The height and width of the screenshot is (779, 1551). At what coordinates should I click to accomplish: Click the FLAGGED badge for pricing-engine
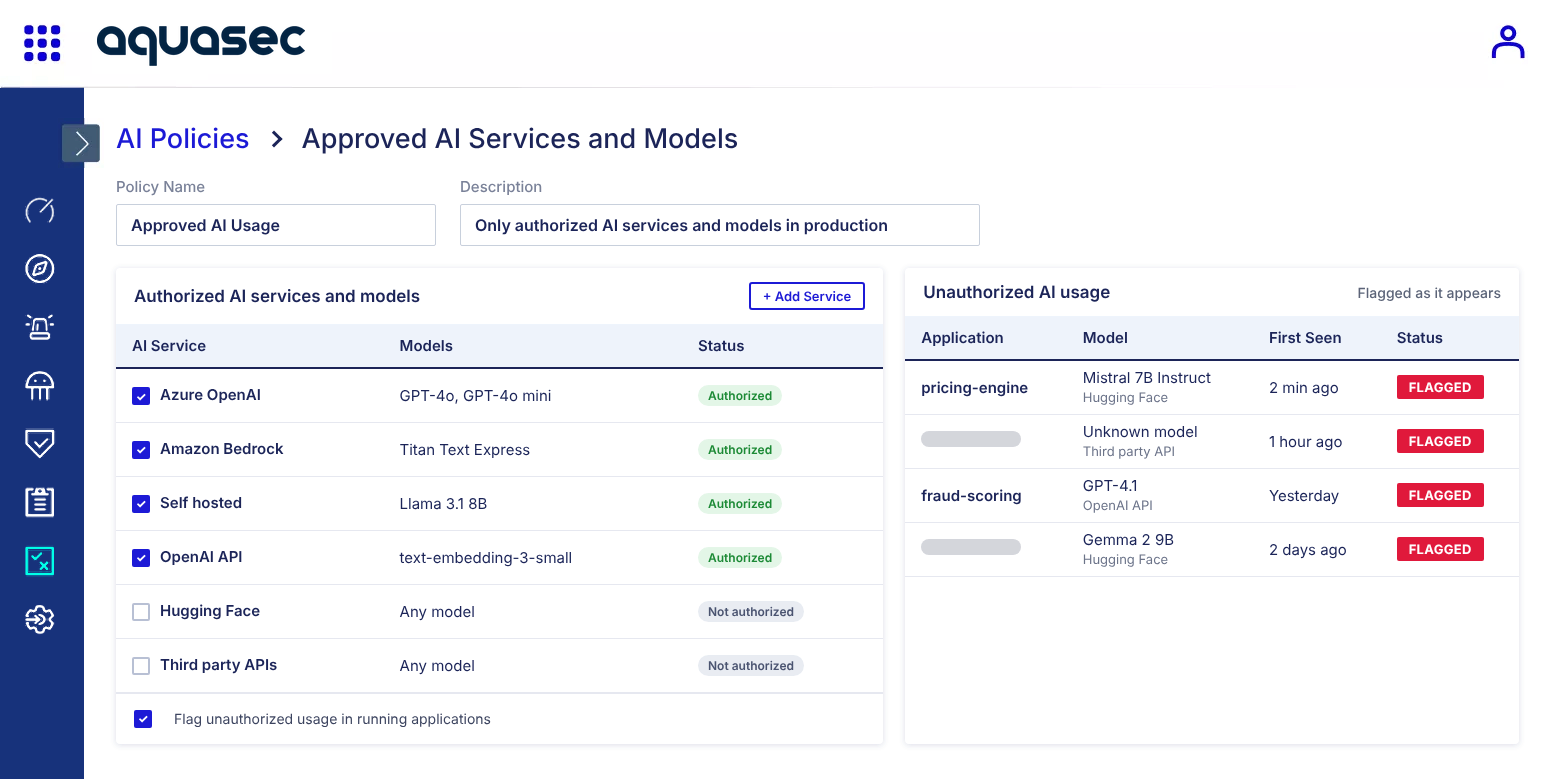1440,388
